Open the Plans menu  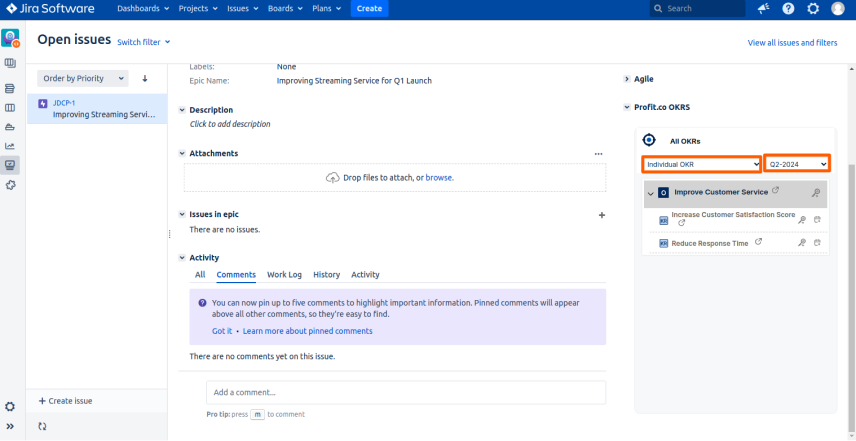(x=327, y=9)
